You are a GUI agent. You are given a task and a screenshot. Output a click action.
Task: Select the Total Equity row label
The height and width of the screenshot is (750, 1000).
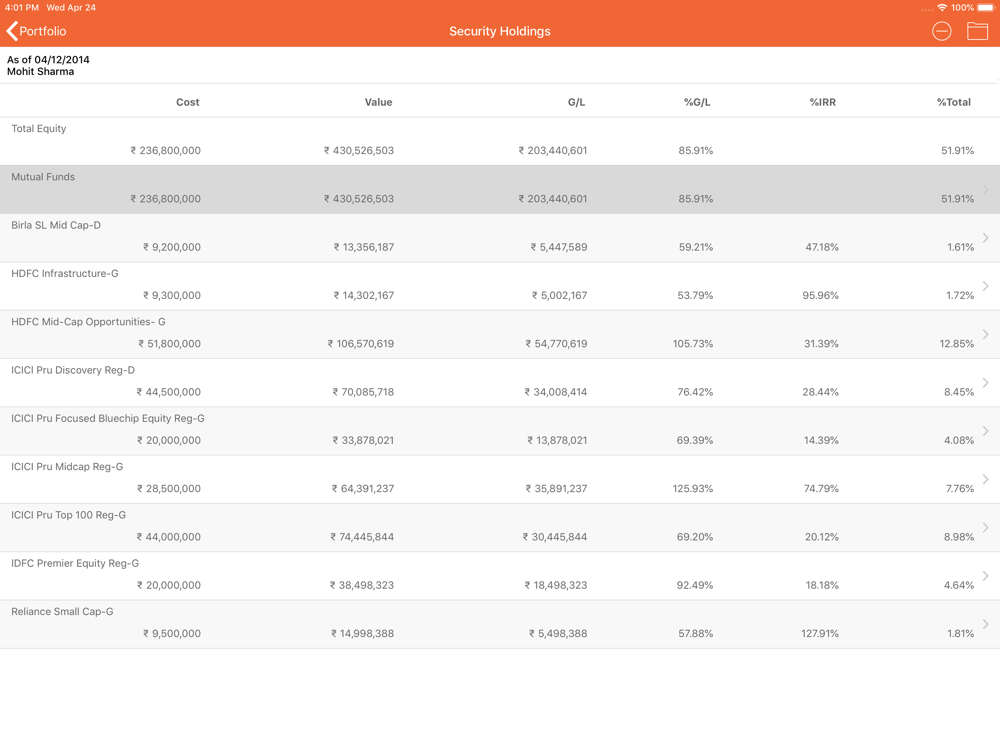coord(38,129)
